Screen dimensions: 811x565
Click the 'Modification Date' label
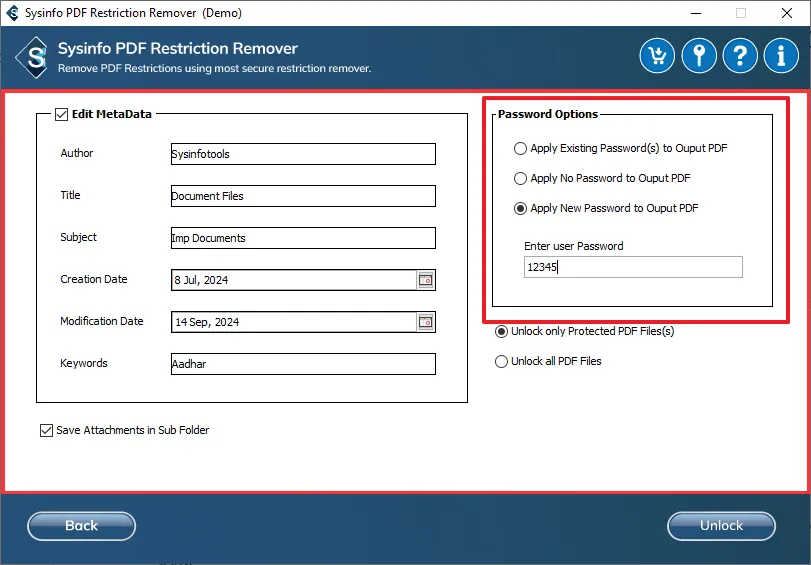coord(102,321)
